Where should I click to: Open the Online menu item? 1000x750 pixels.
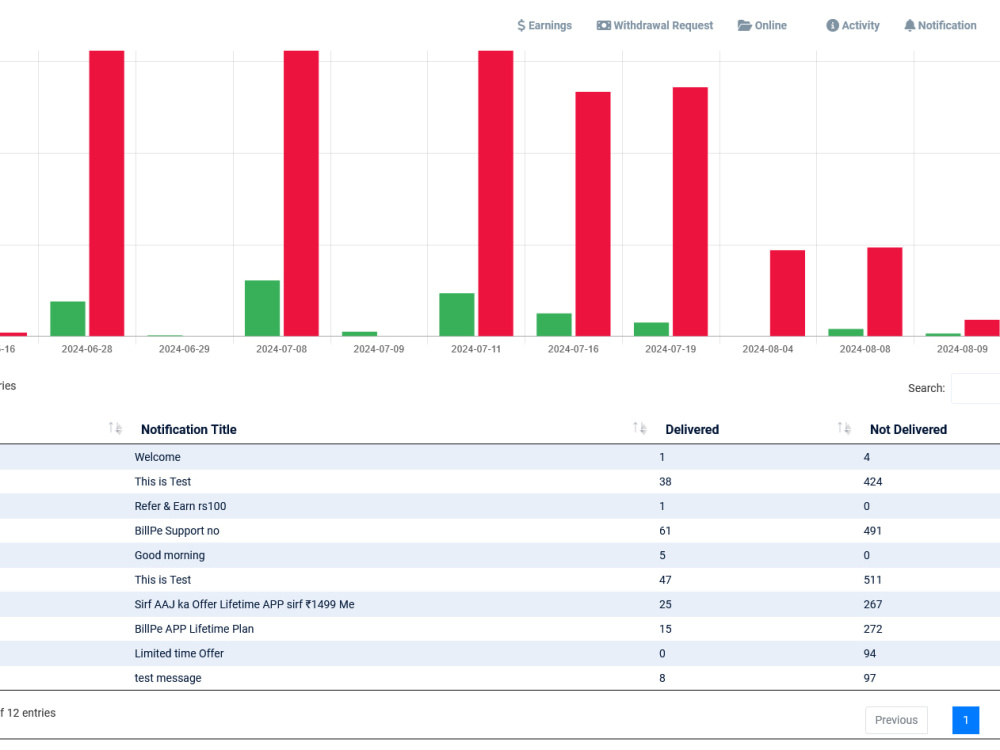pyautogui.click(x=762, y=26)
